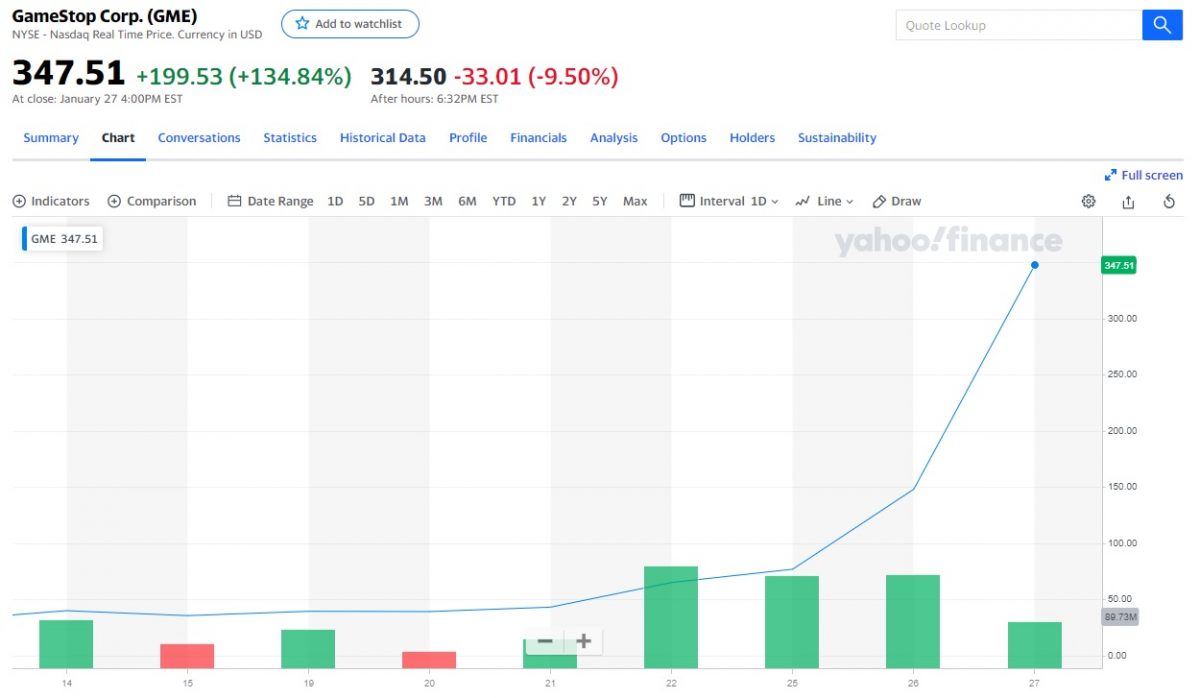
Task: Open Full screen chart view
Action: tap(1143, 175)
